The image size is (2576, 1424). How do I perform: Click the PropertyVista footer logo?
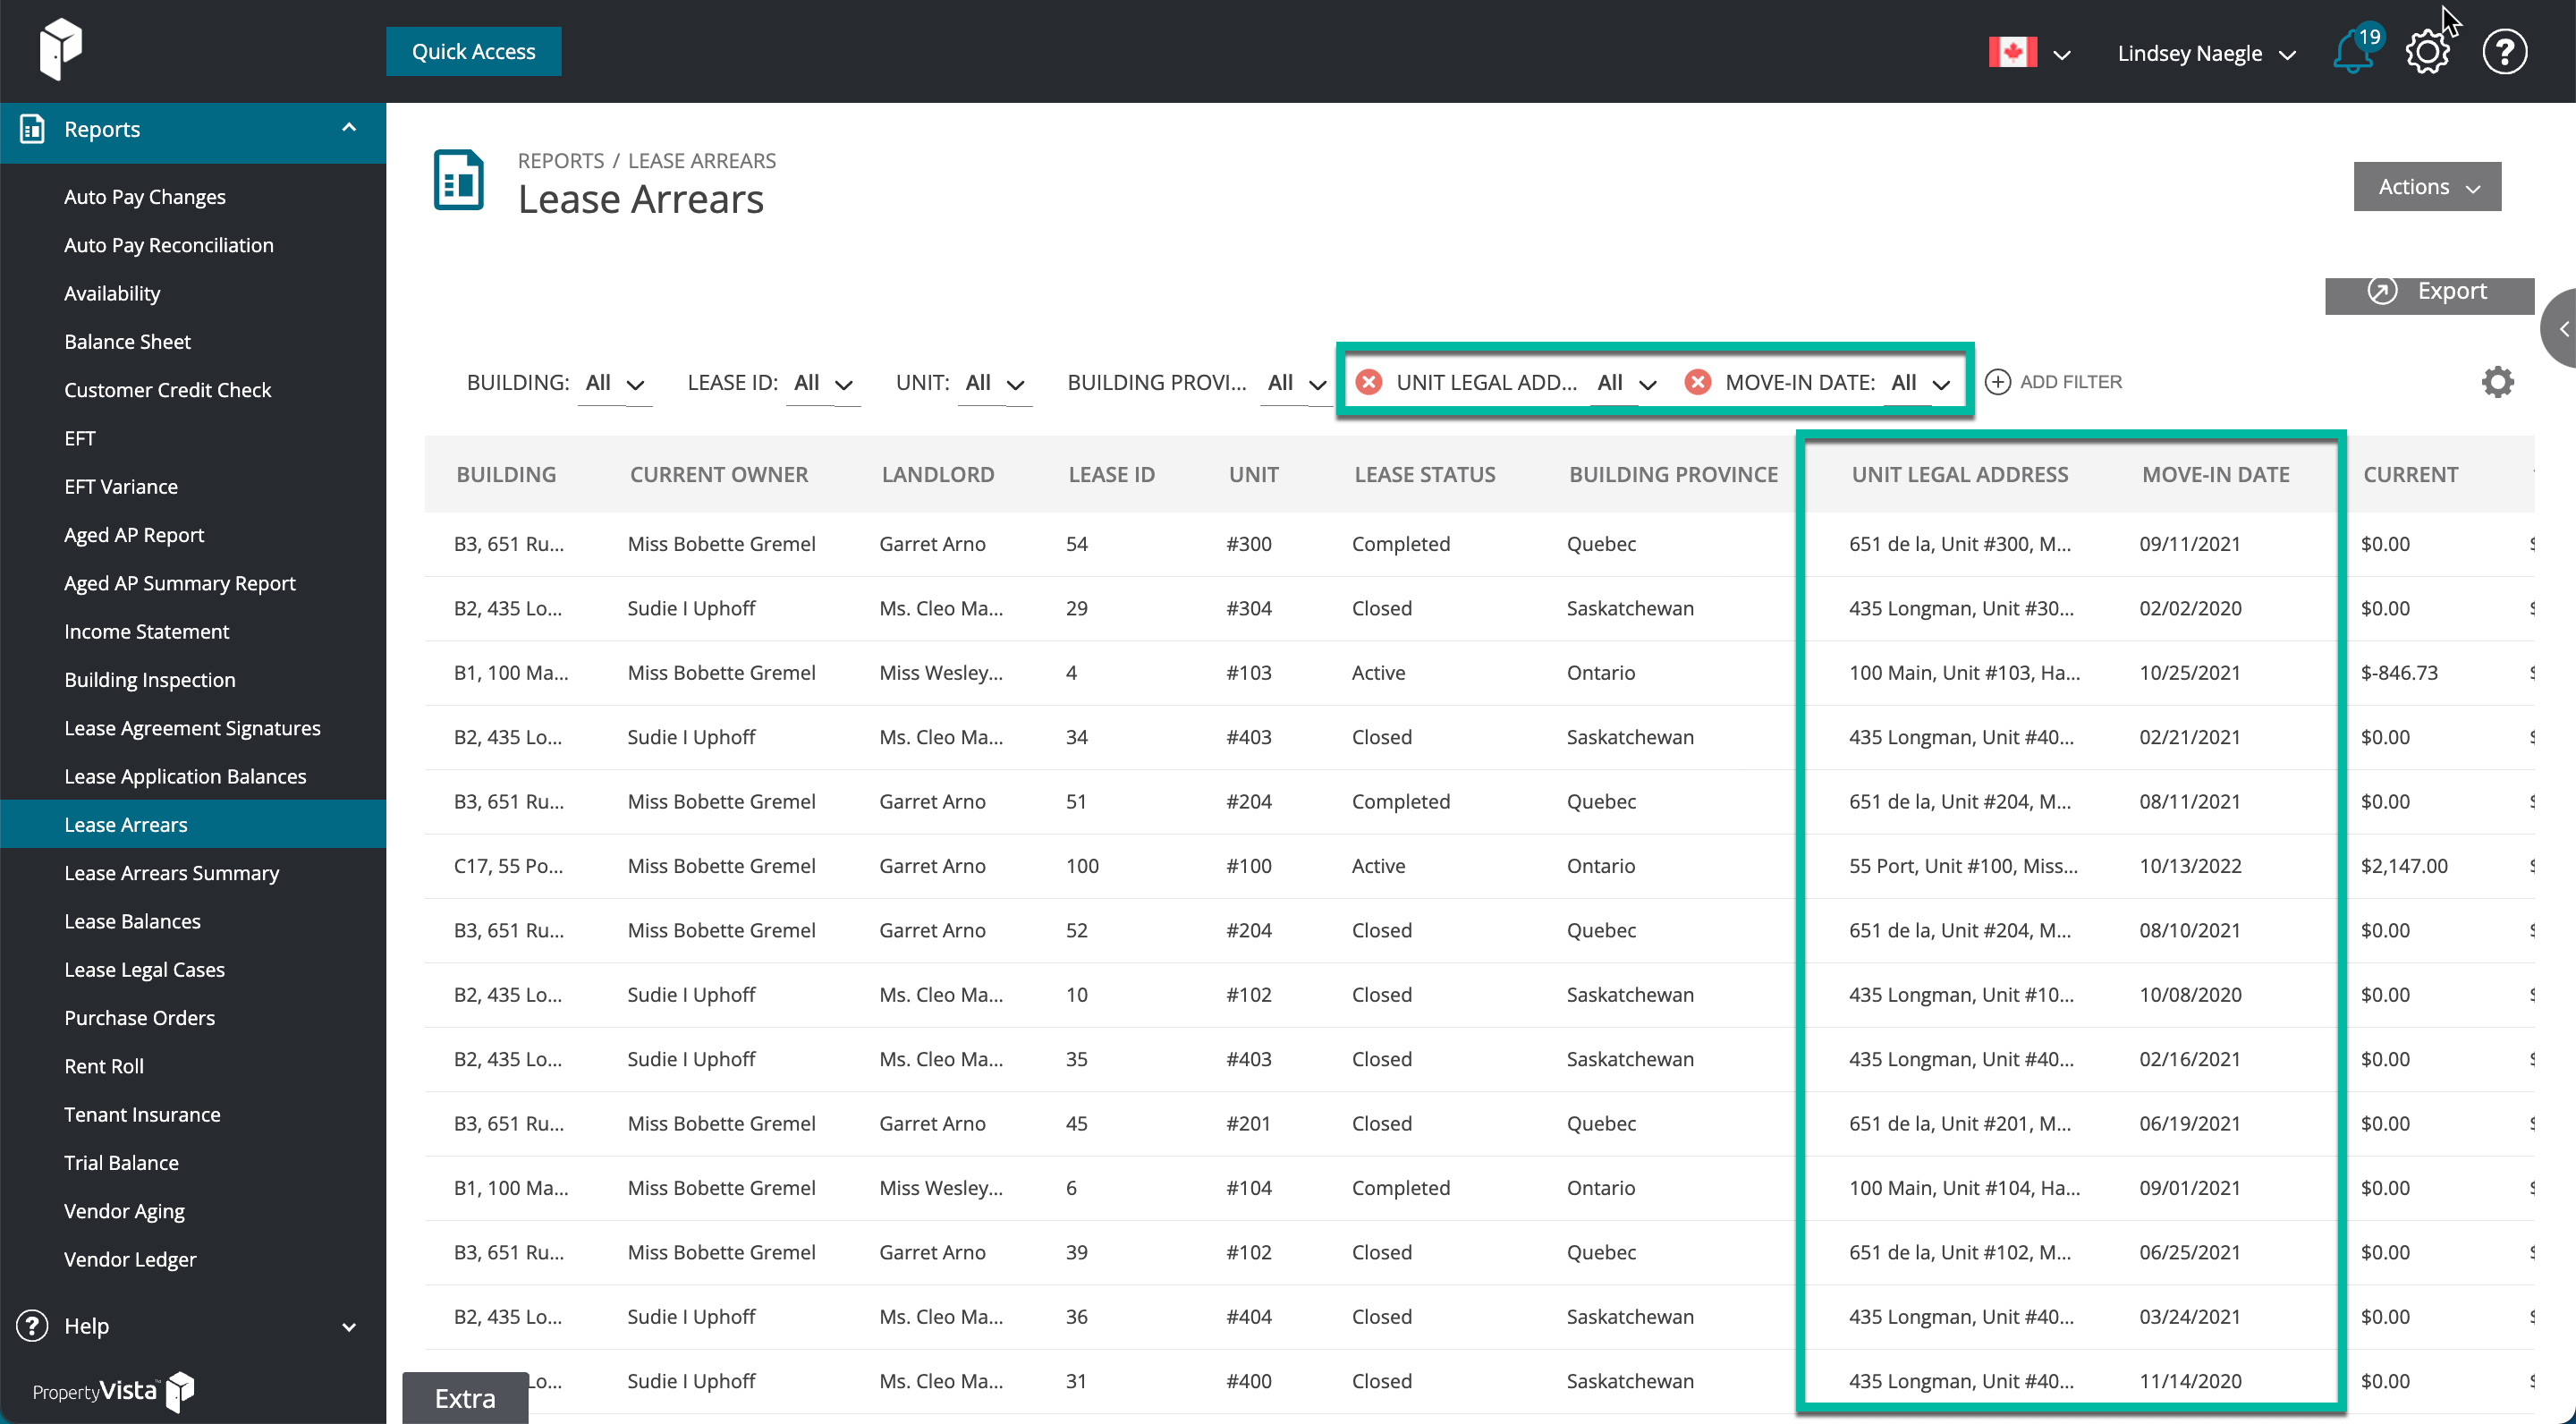pos(113,1391)
